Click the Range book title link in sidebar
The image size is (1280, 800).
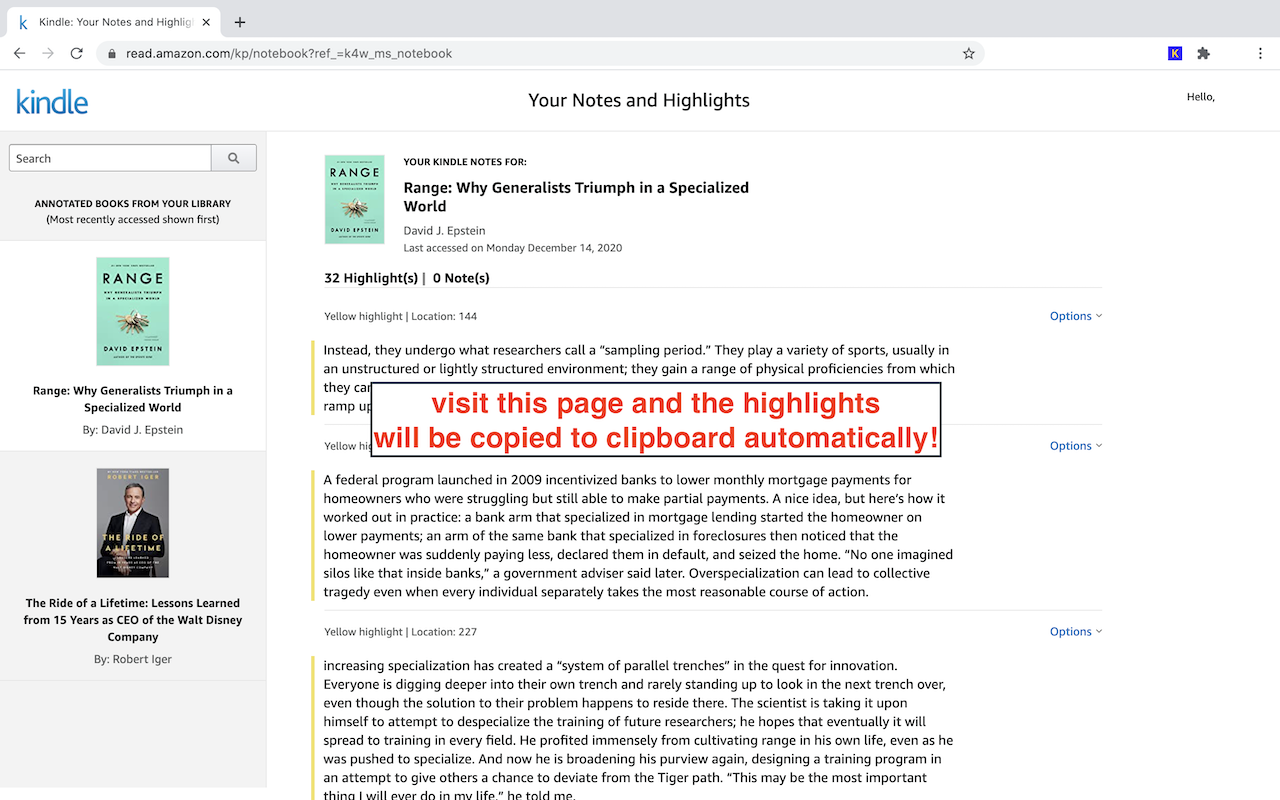(x=132, y=398)
